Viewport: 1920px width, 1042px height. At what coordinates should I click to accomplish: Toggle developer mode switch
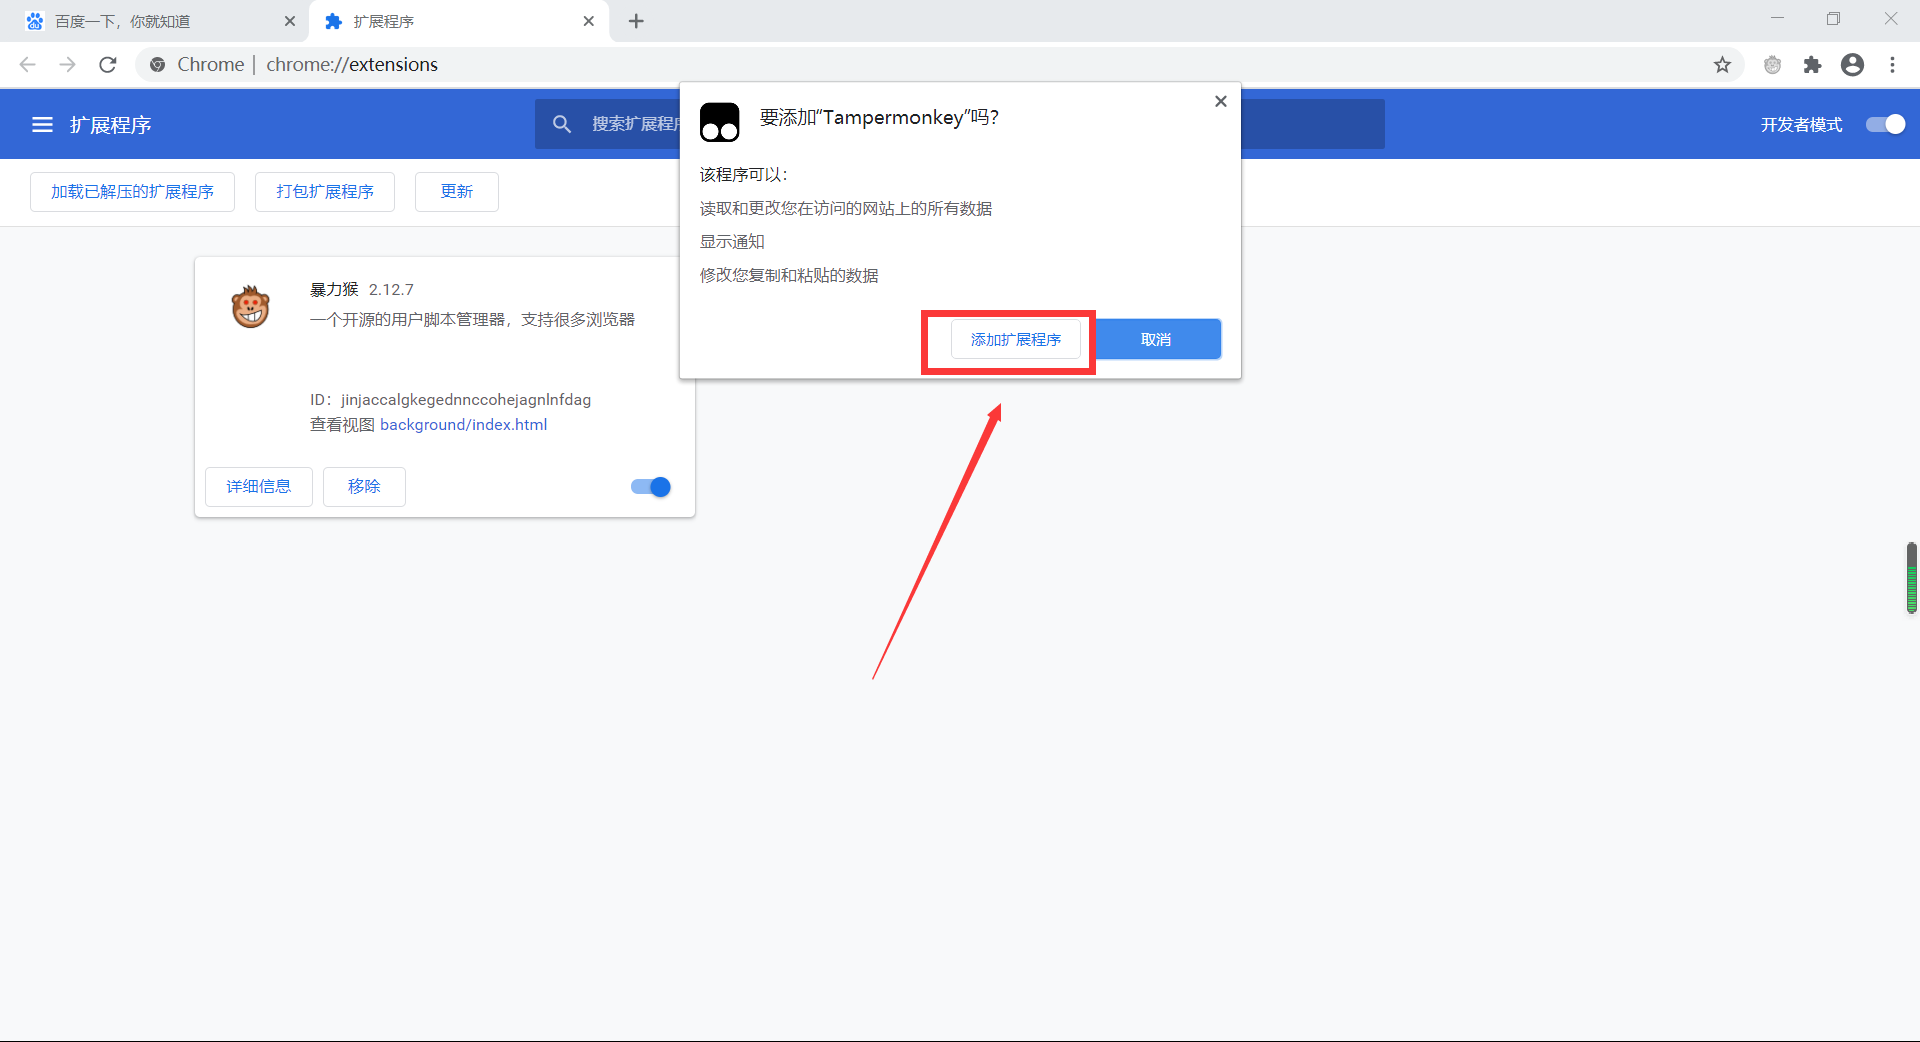(1885, 124)
